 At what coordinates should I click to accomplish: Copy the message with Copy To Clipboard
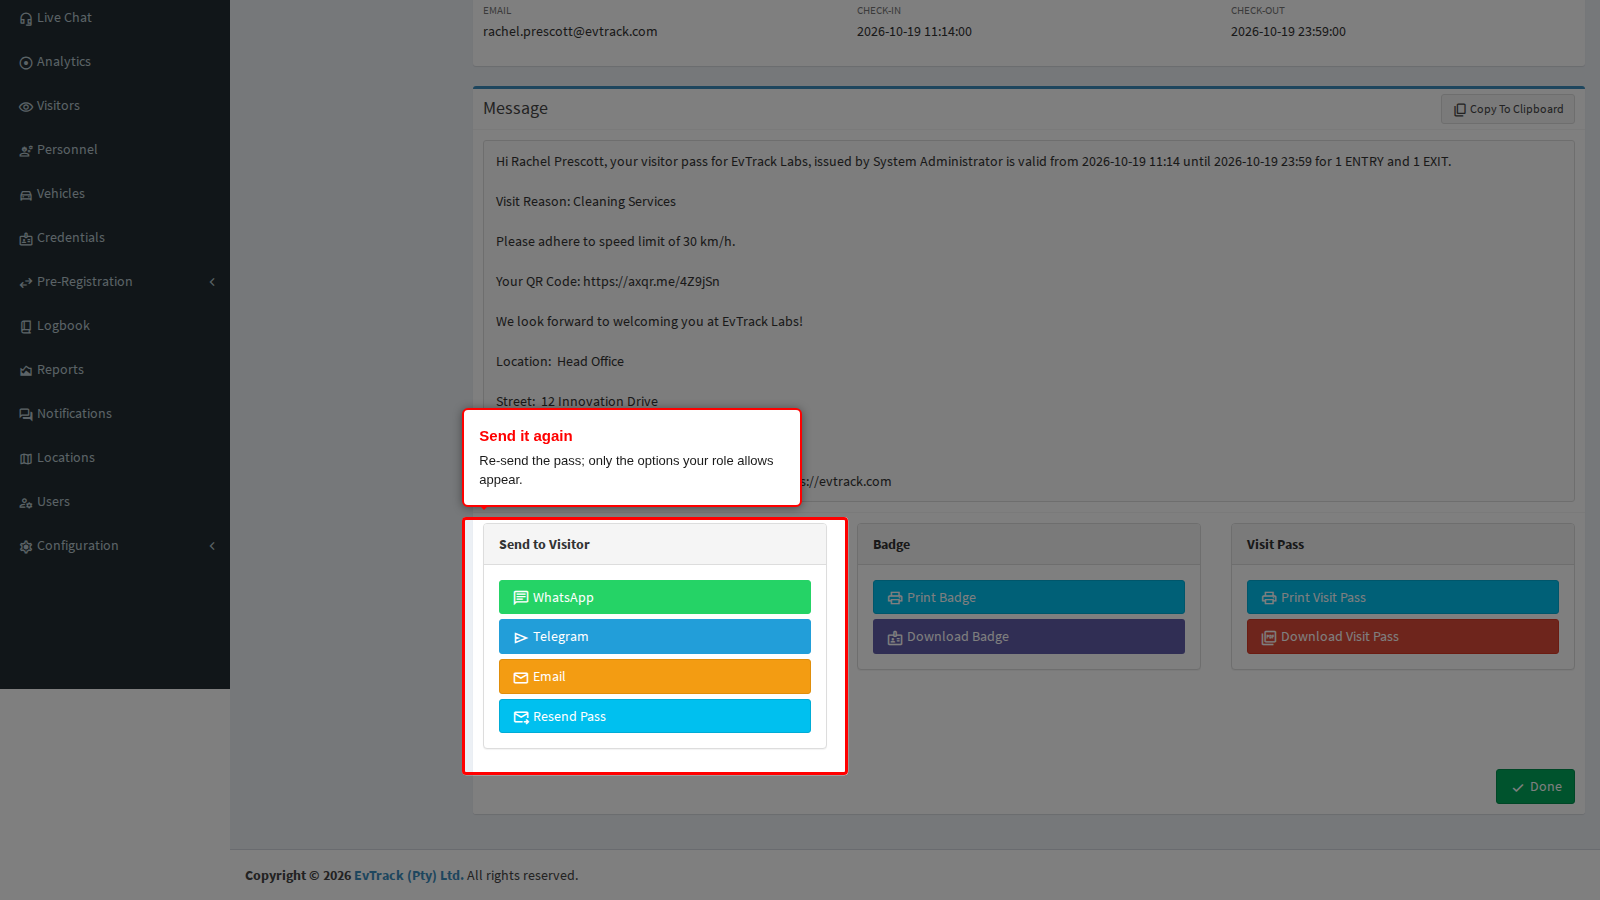[1508, 109]
